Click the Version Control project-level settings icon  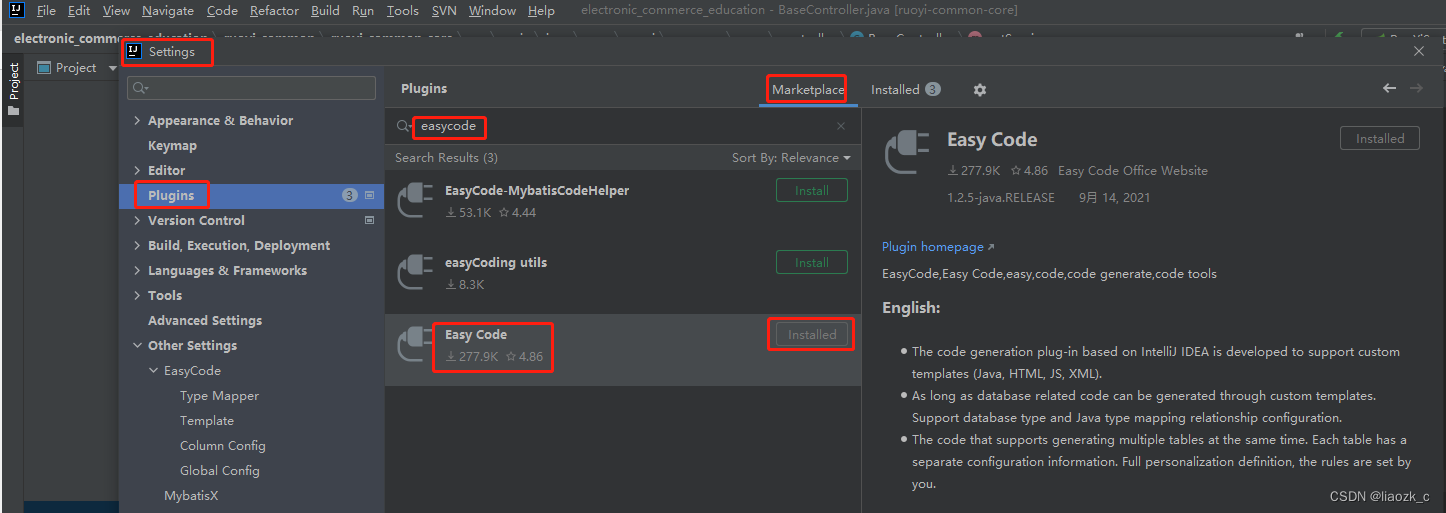coord(369,220)
